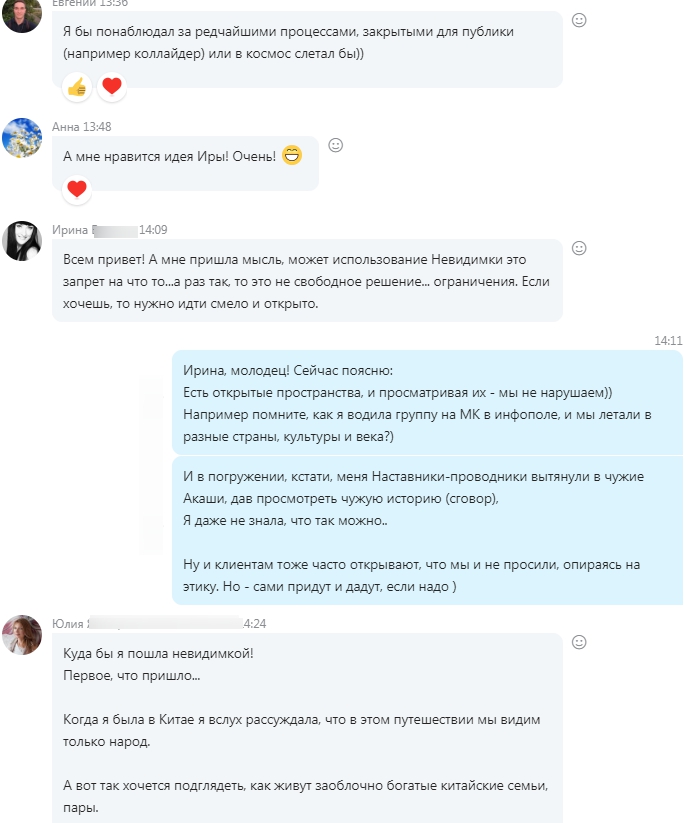Open reaction smiley beside Анна's message

point(335,145)
